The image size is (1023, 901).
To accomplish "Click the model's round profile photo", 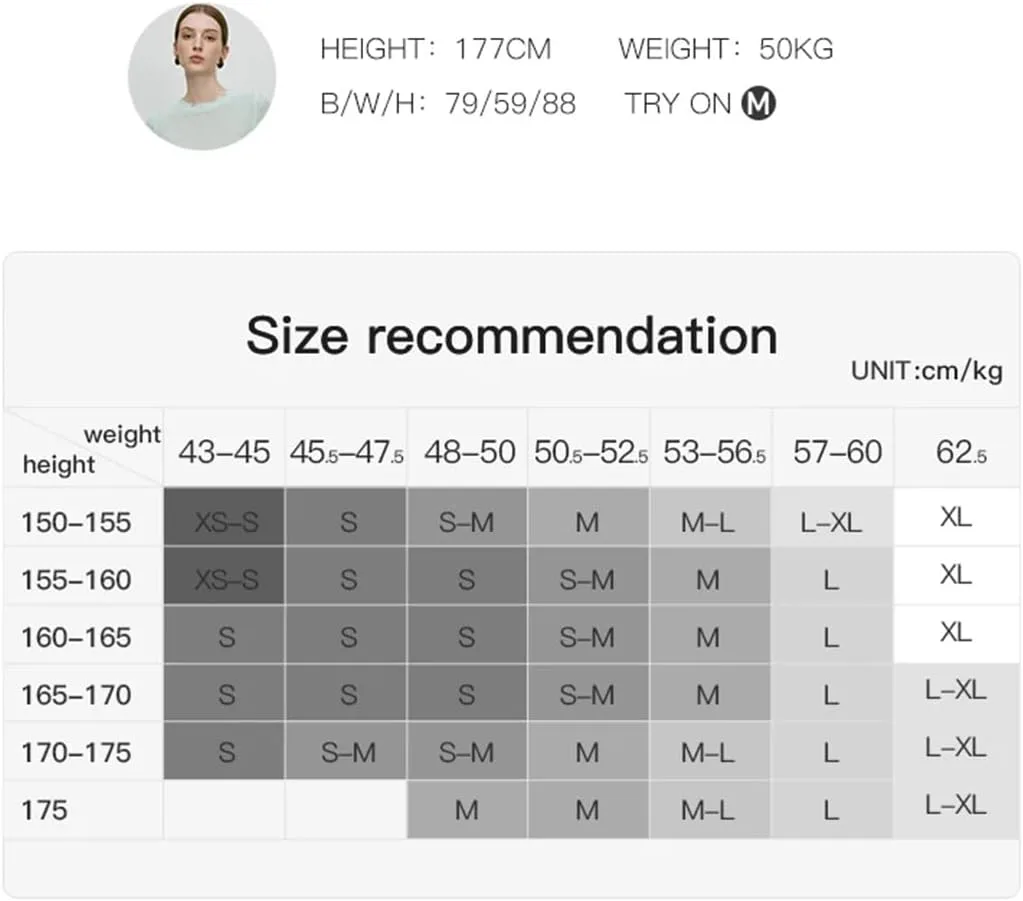I will point(202,75).
